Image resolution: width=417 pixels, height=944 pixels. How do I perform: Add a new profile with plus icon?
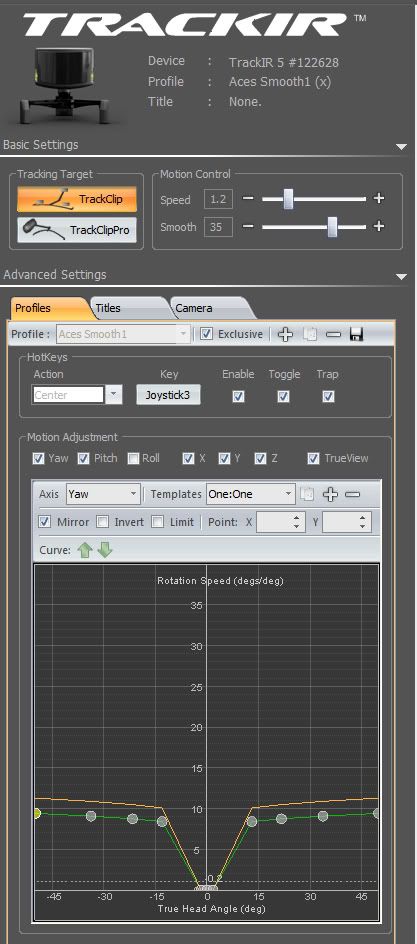285,334
